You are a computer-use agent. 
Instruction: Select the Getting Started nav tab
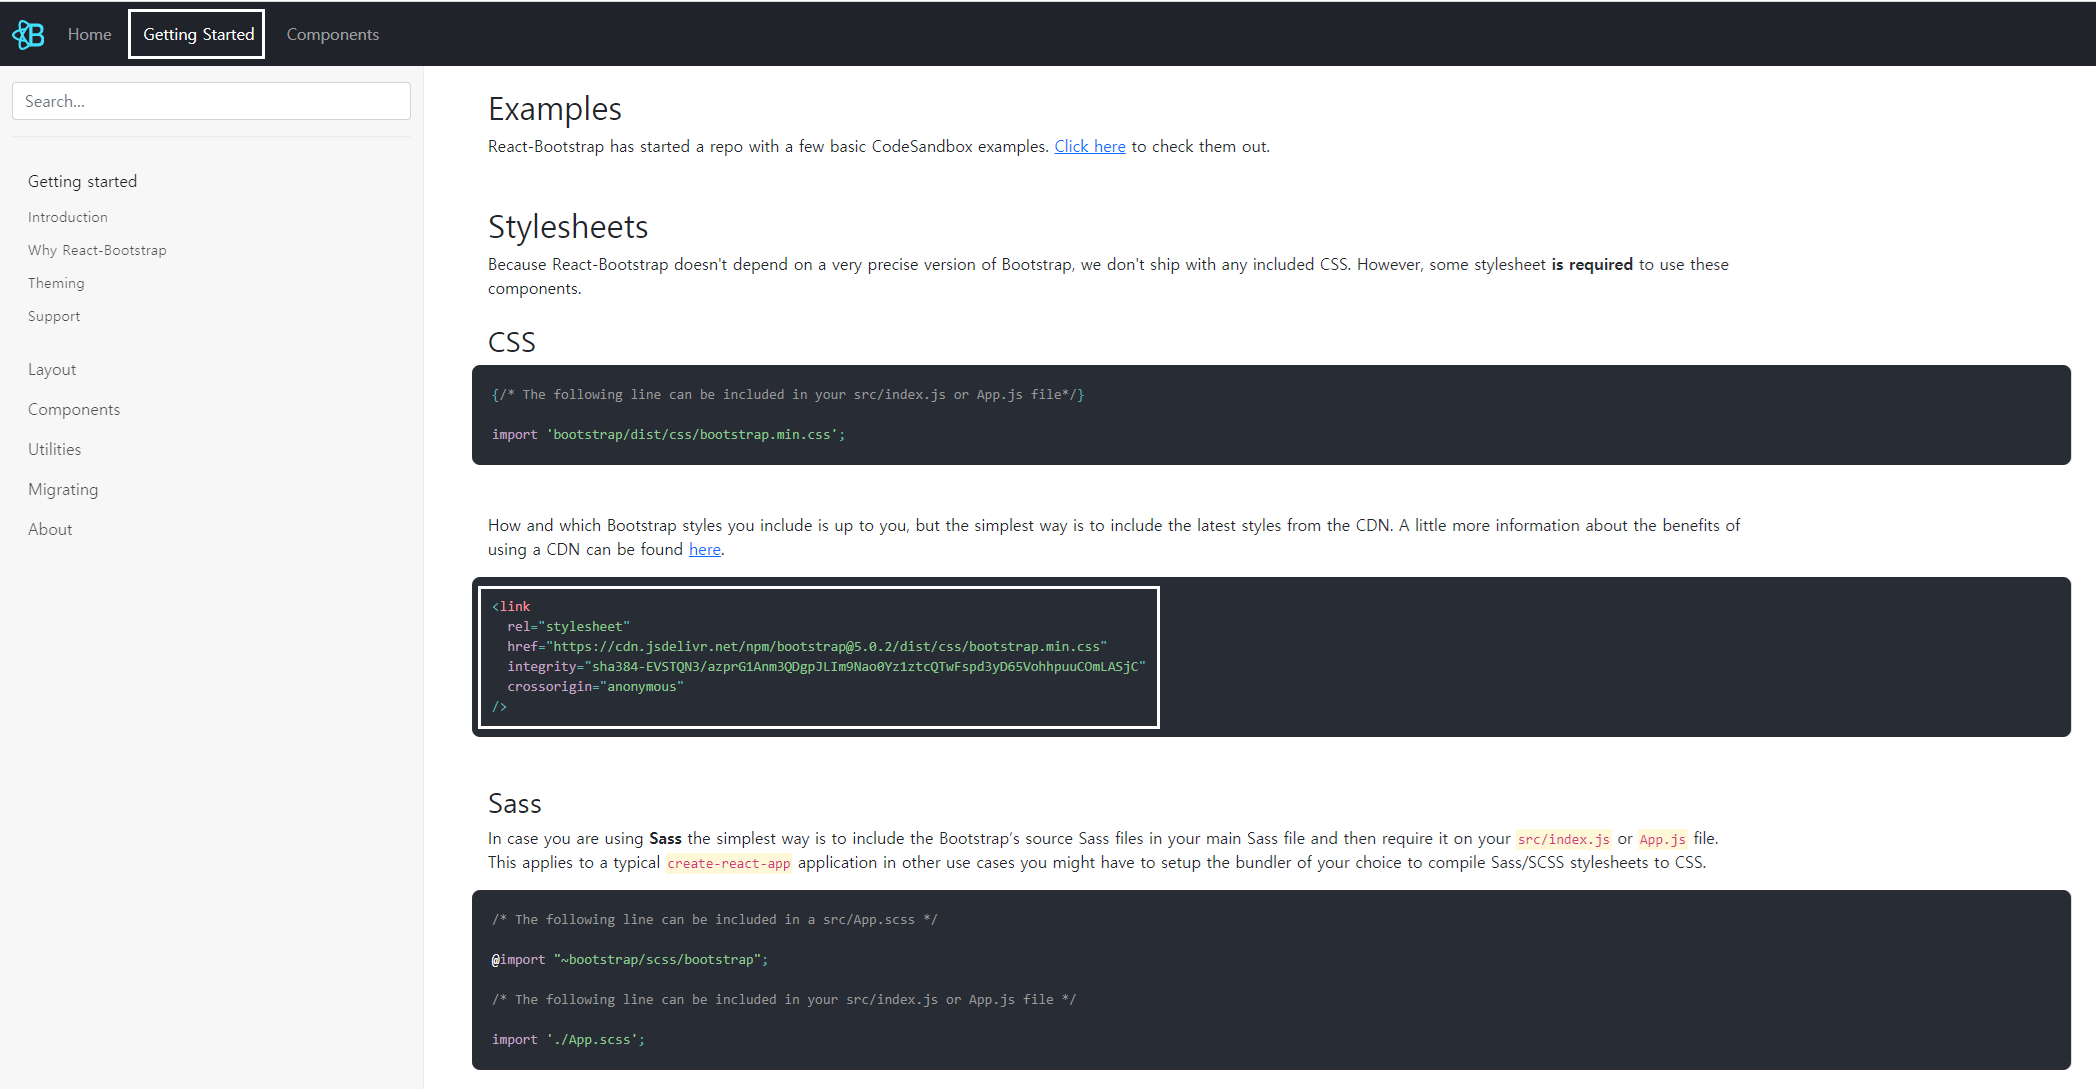pos(197,35)
